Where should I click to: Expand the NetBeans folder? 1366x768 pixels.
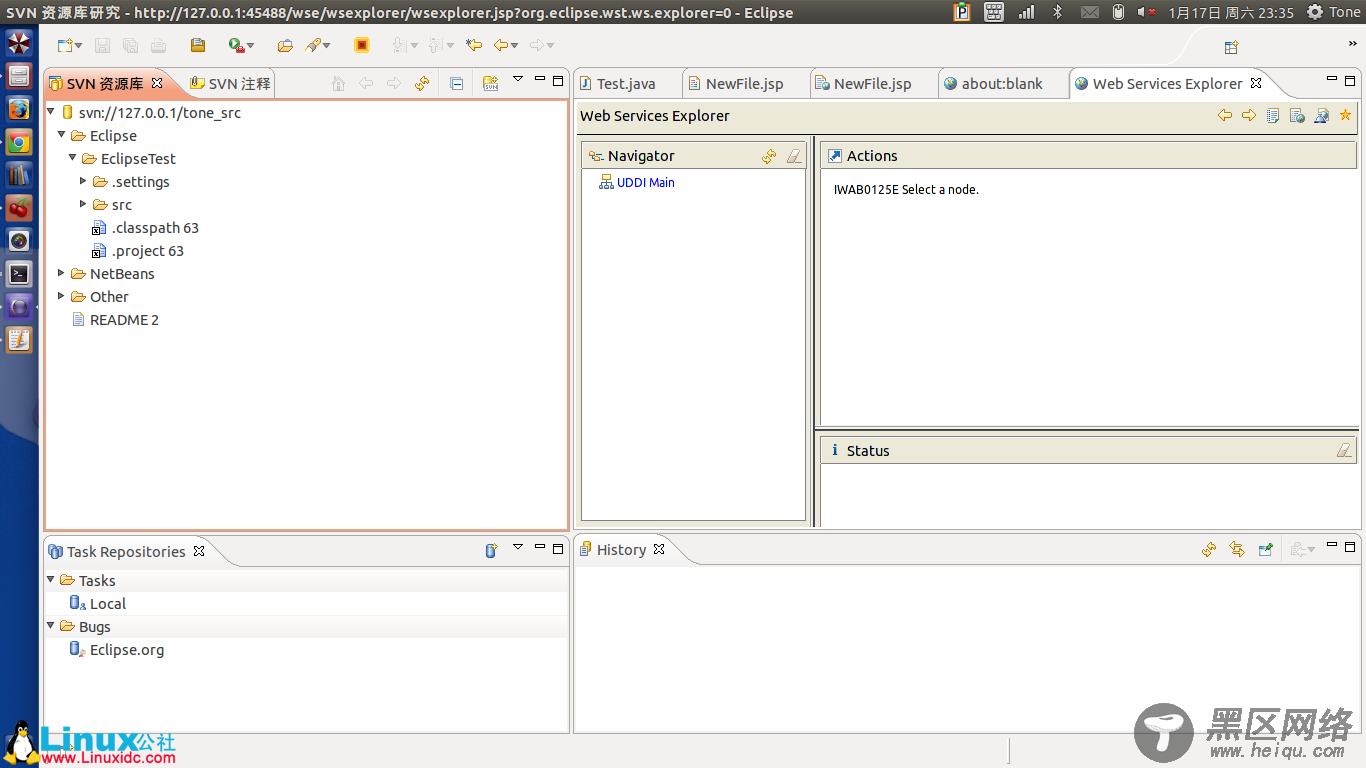tap(62, 273)
